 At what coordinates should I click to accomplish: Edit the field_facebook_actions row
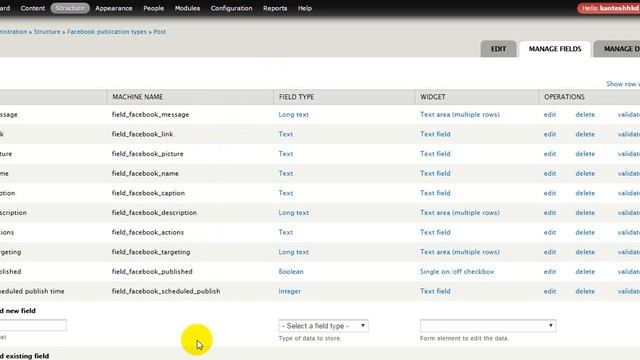click(x=550, y=232)
